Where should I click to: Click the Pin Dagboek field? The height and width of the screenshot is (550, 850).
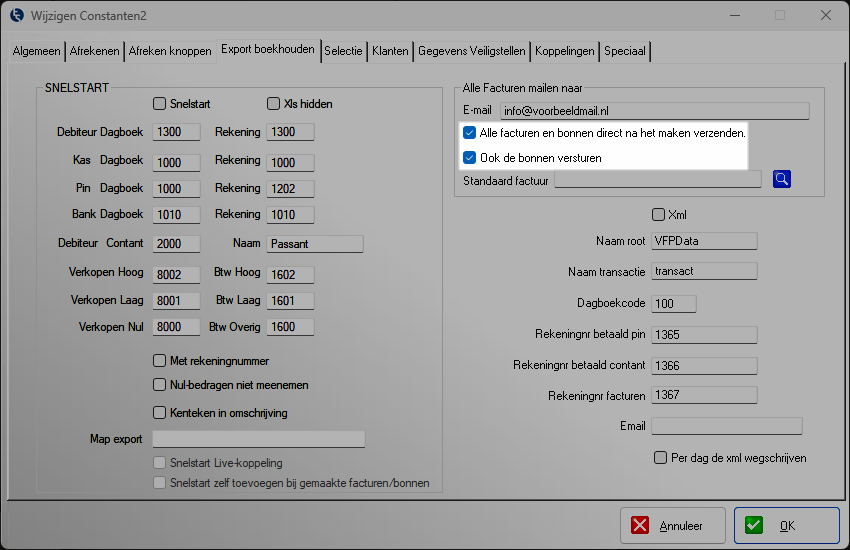point(176,189)
